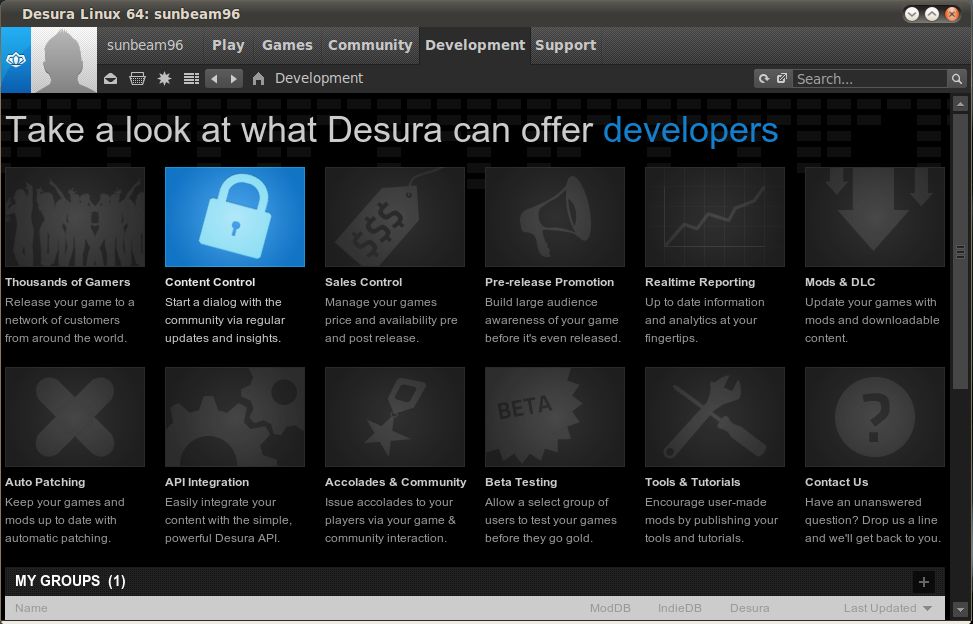Select the Development tab
973x624 pixels.
475,45
